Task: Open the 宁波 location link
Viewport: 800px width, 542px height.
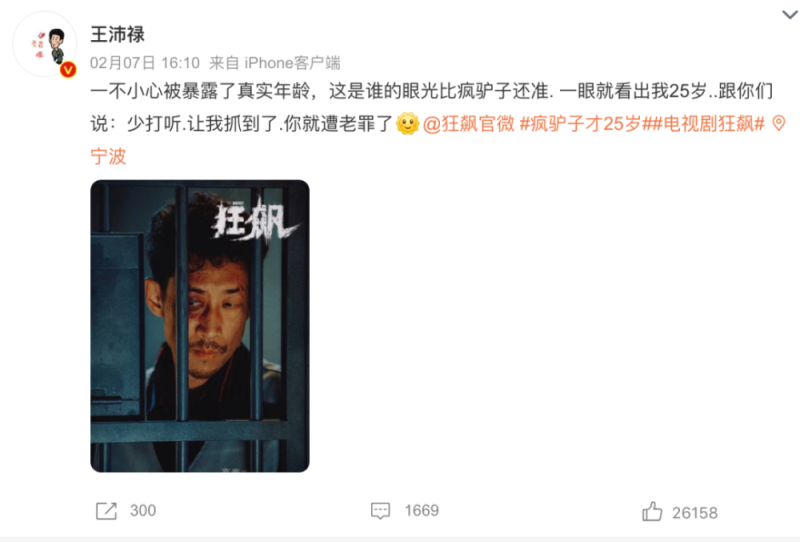Action: 108,156
